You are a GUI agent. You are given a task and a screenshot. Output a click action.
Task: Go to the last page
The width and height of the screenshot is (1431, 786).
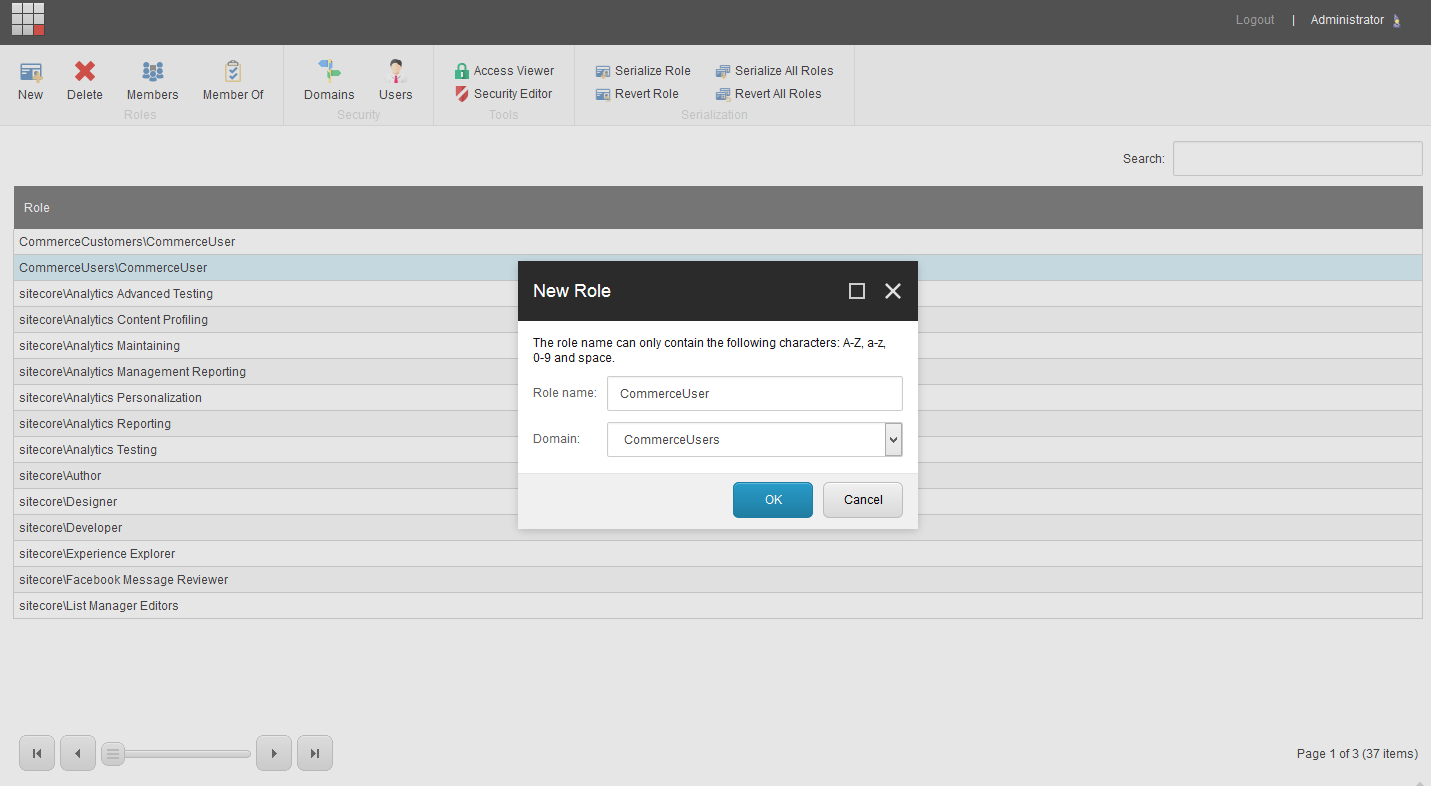coord(315,753)
